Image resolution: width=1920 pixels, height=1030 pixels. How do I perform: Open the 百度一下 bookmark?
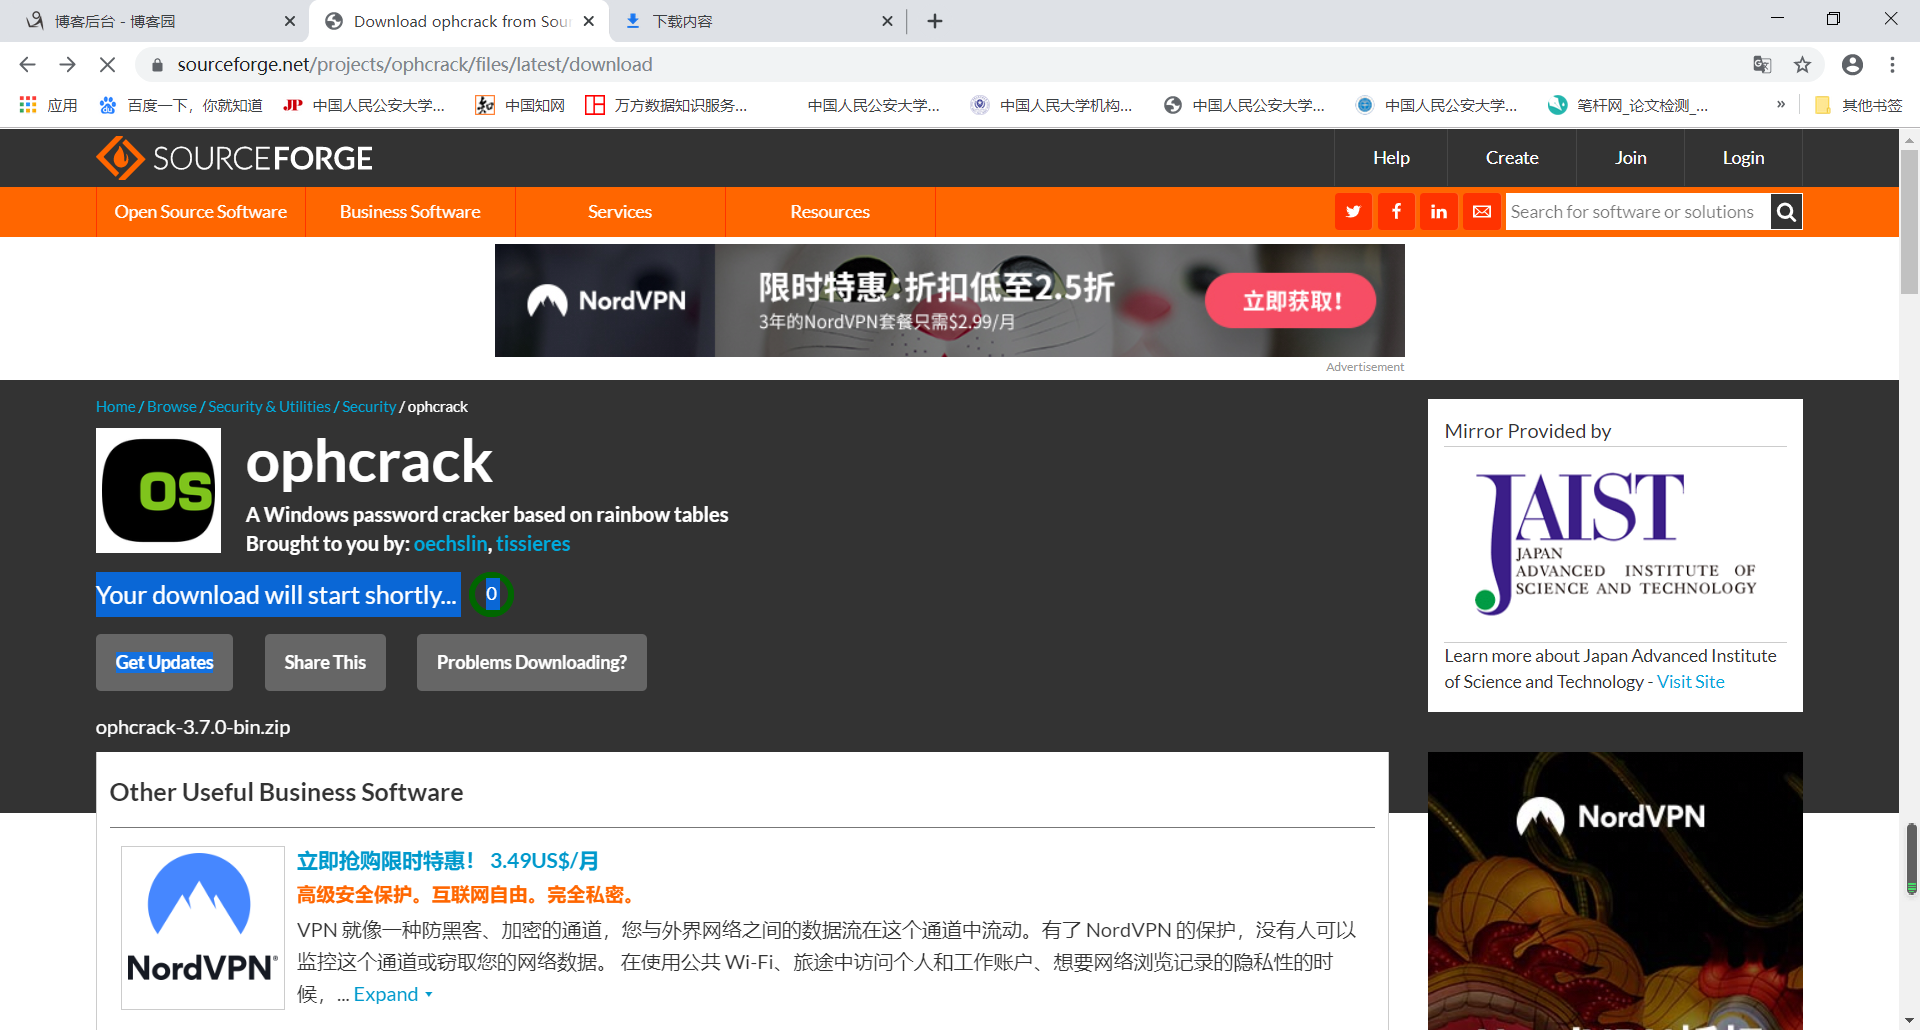pyautogui.click(x=180, y=105)
